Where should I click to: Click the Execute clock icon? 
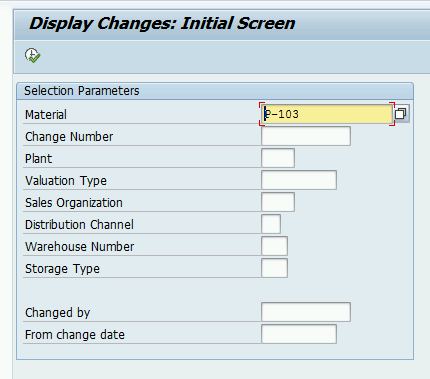click(32, 55)
